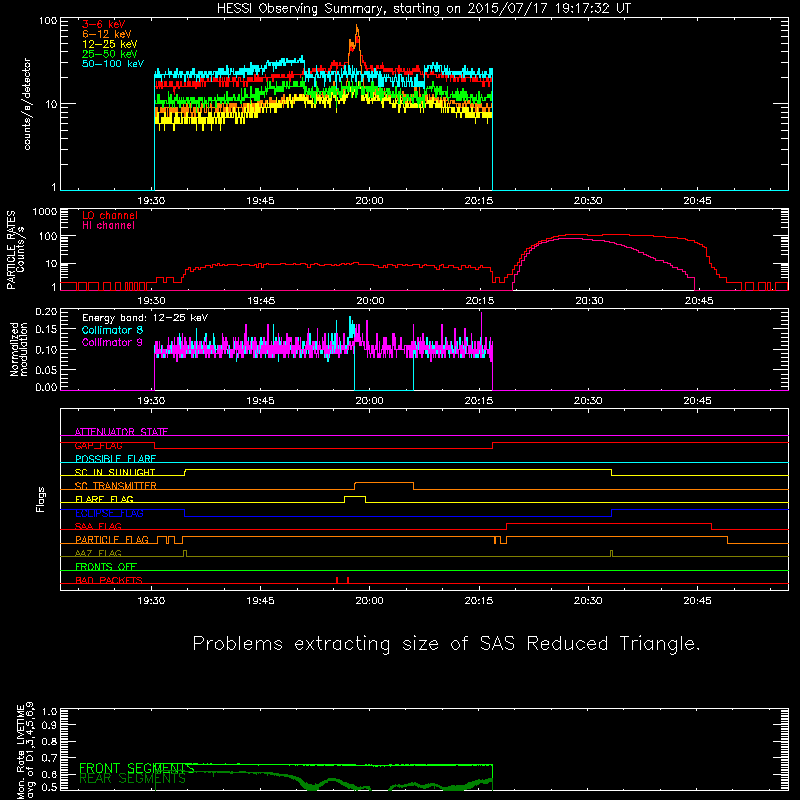Select the 3-6 keV legend label

click(104, 24)
